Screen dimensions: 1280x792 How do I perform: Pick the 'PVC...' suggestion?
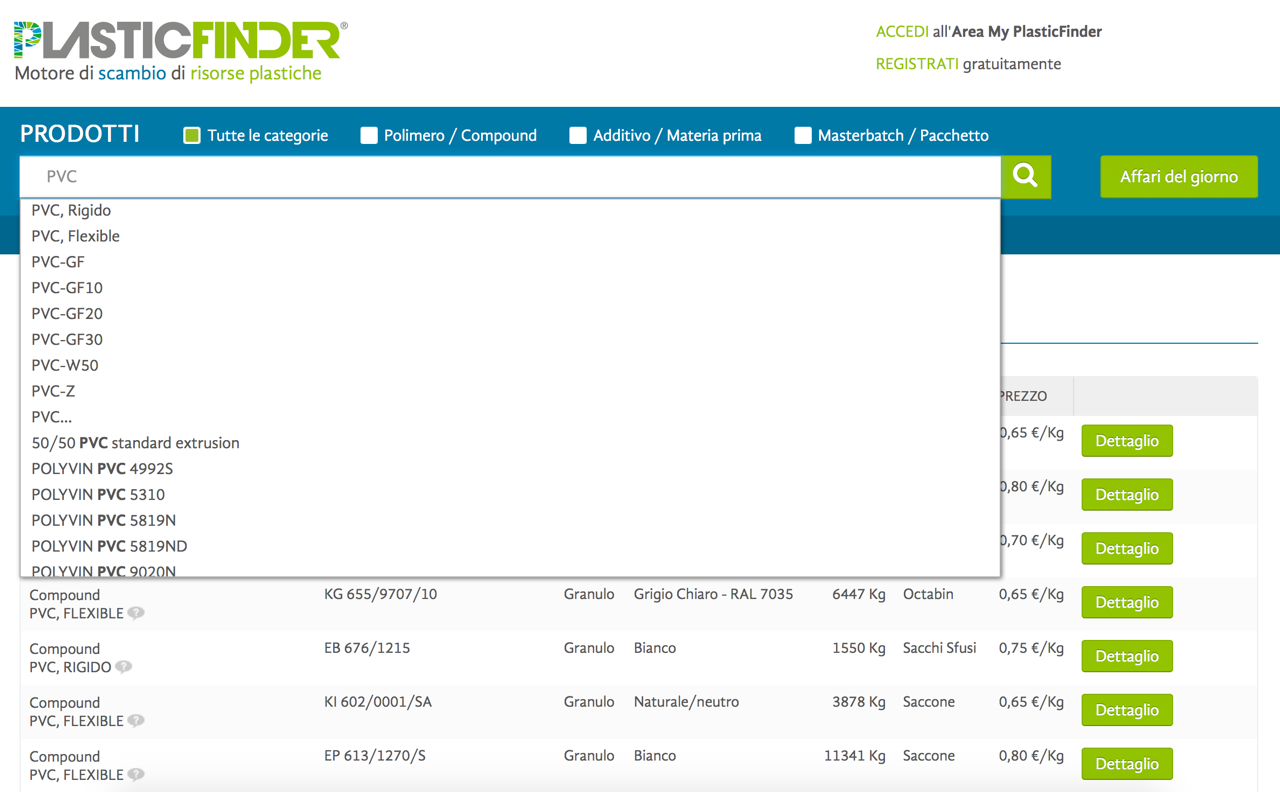510,418
